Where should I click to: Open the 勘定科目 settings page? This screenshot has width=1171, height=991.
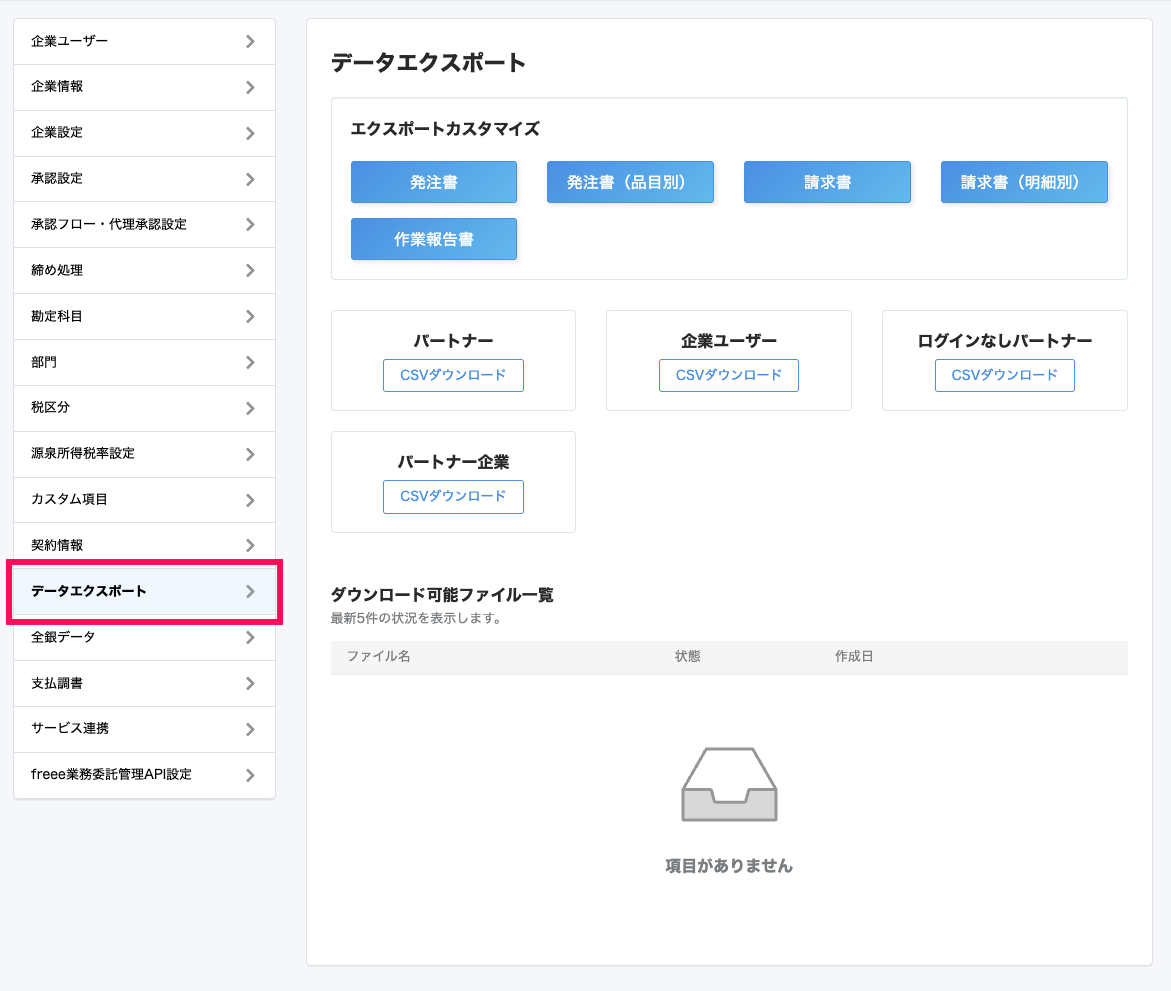tap(144, 316)
